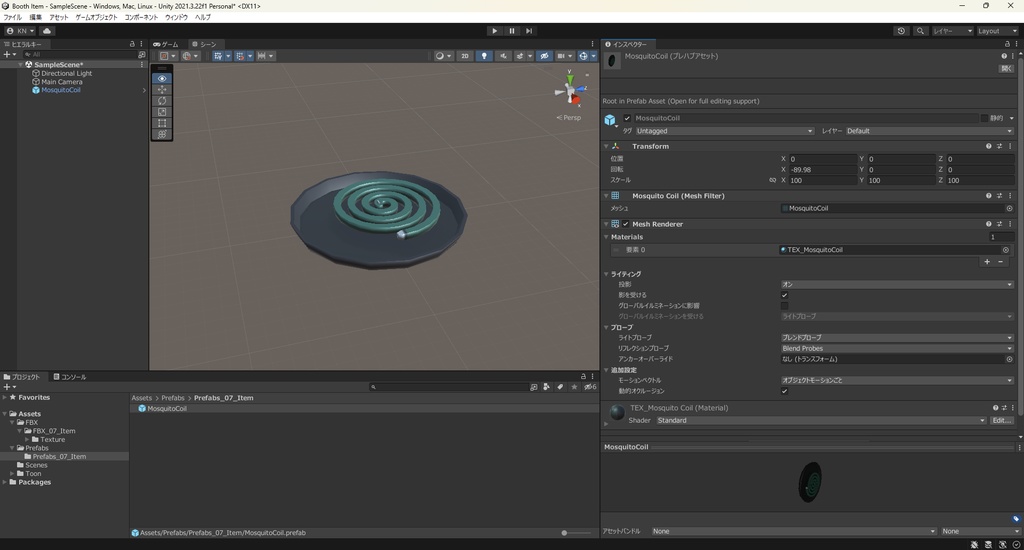Viewport: 1024px width, 550px height.
Task: Toggle scene lighting with the lightbulb icon
Action: [x=485, y=56]
